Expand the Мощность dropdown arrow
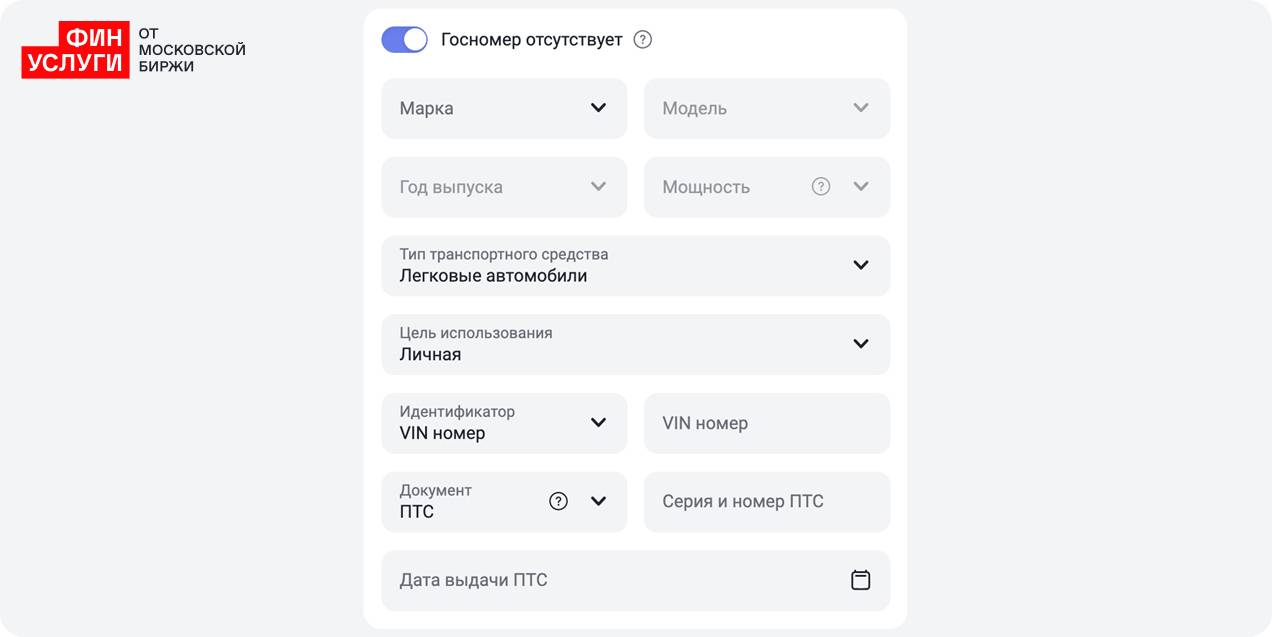This screenshot has width=1272, height=637. click(x=861, y=186)
